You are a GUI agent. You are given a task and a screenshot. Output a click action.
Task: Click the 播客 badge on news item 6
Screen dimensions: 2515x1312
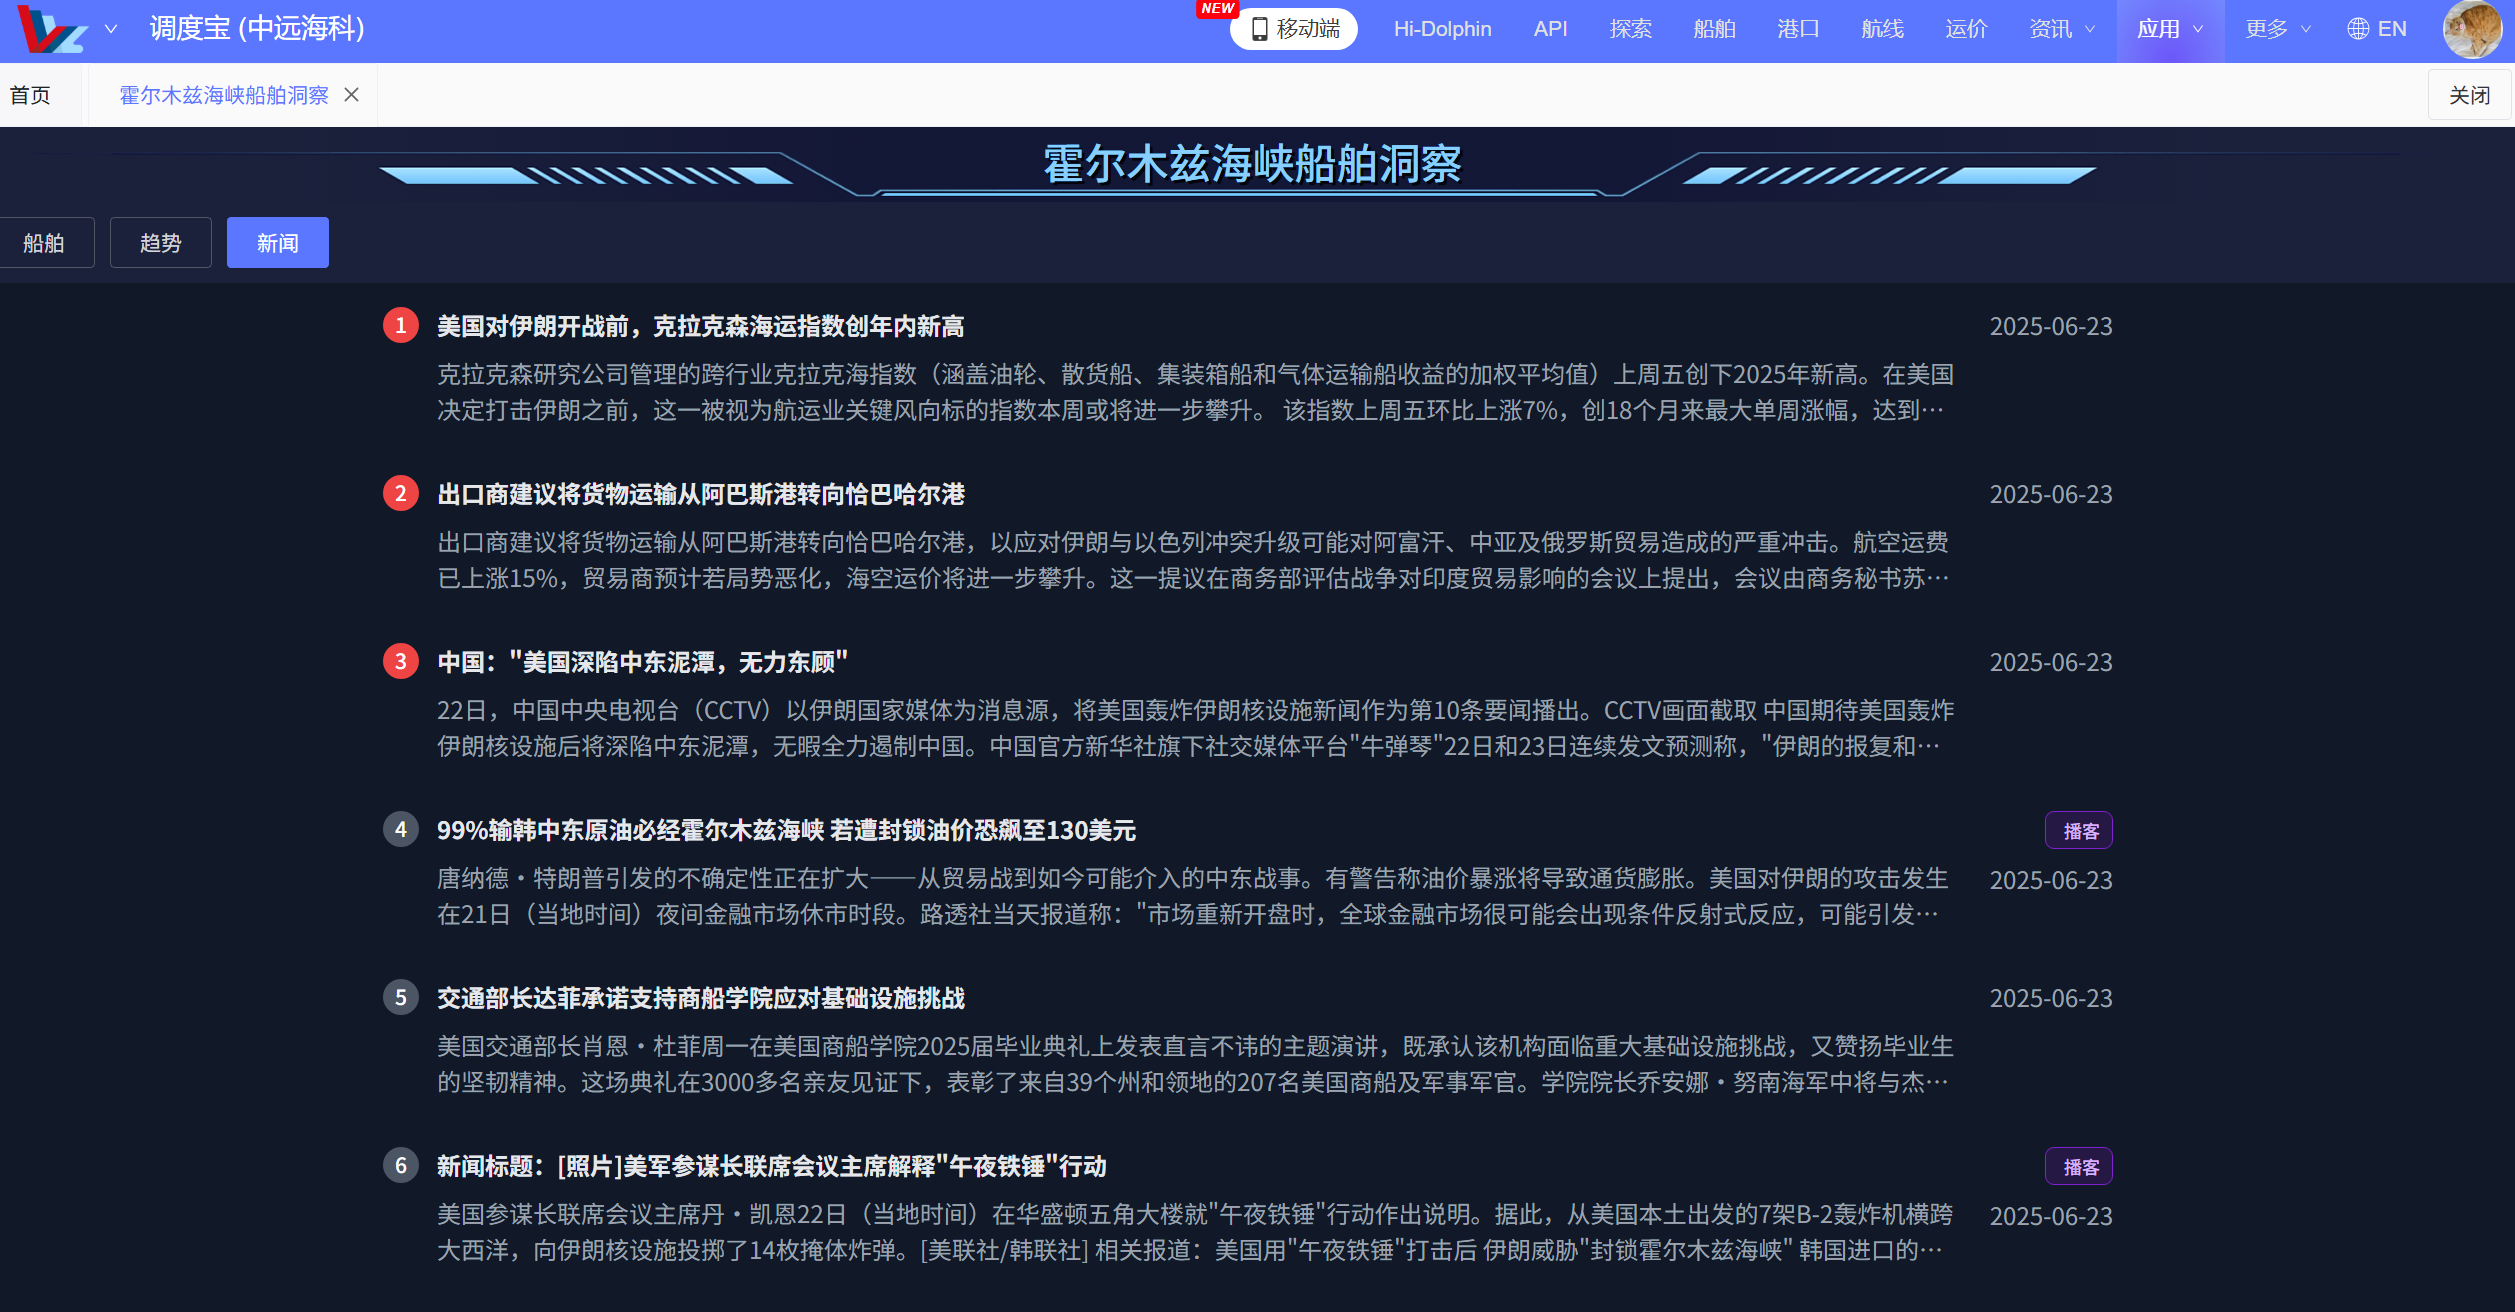[x=2079, y=1166]
